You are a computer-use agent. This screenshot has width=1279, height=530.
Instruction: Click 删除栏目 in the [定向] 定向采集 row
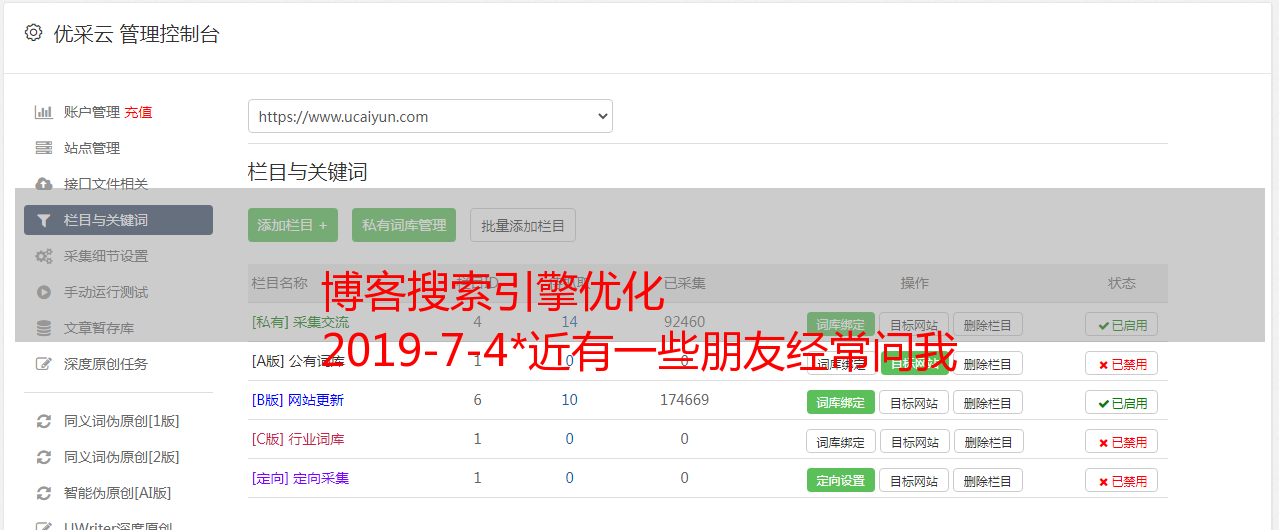click(x=988, y=480)
